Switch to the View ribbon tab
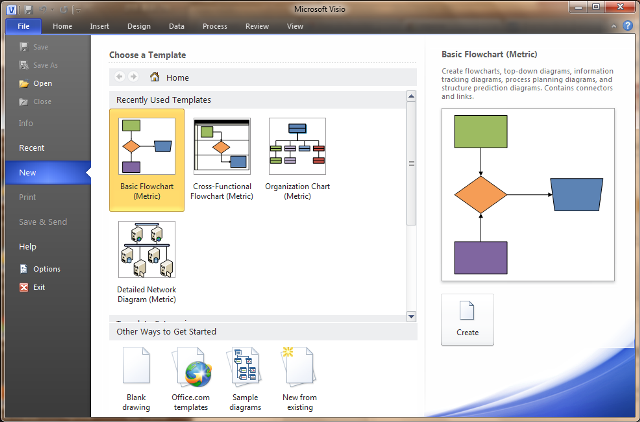Viewport: 640px width, 422px height. click(295, 26)
